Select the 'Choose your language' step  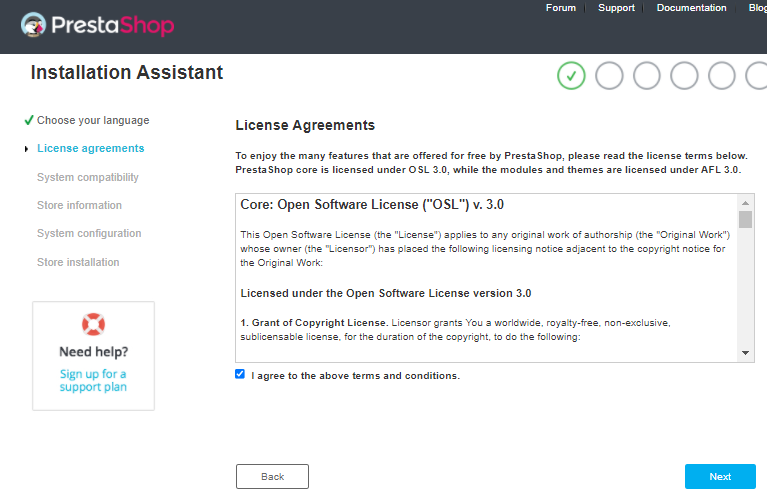coord(93,120)
